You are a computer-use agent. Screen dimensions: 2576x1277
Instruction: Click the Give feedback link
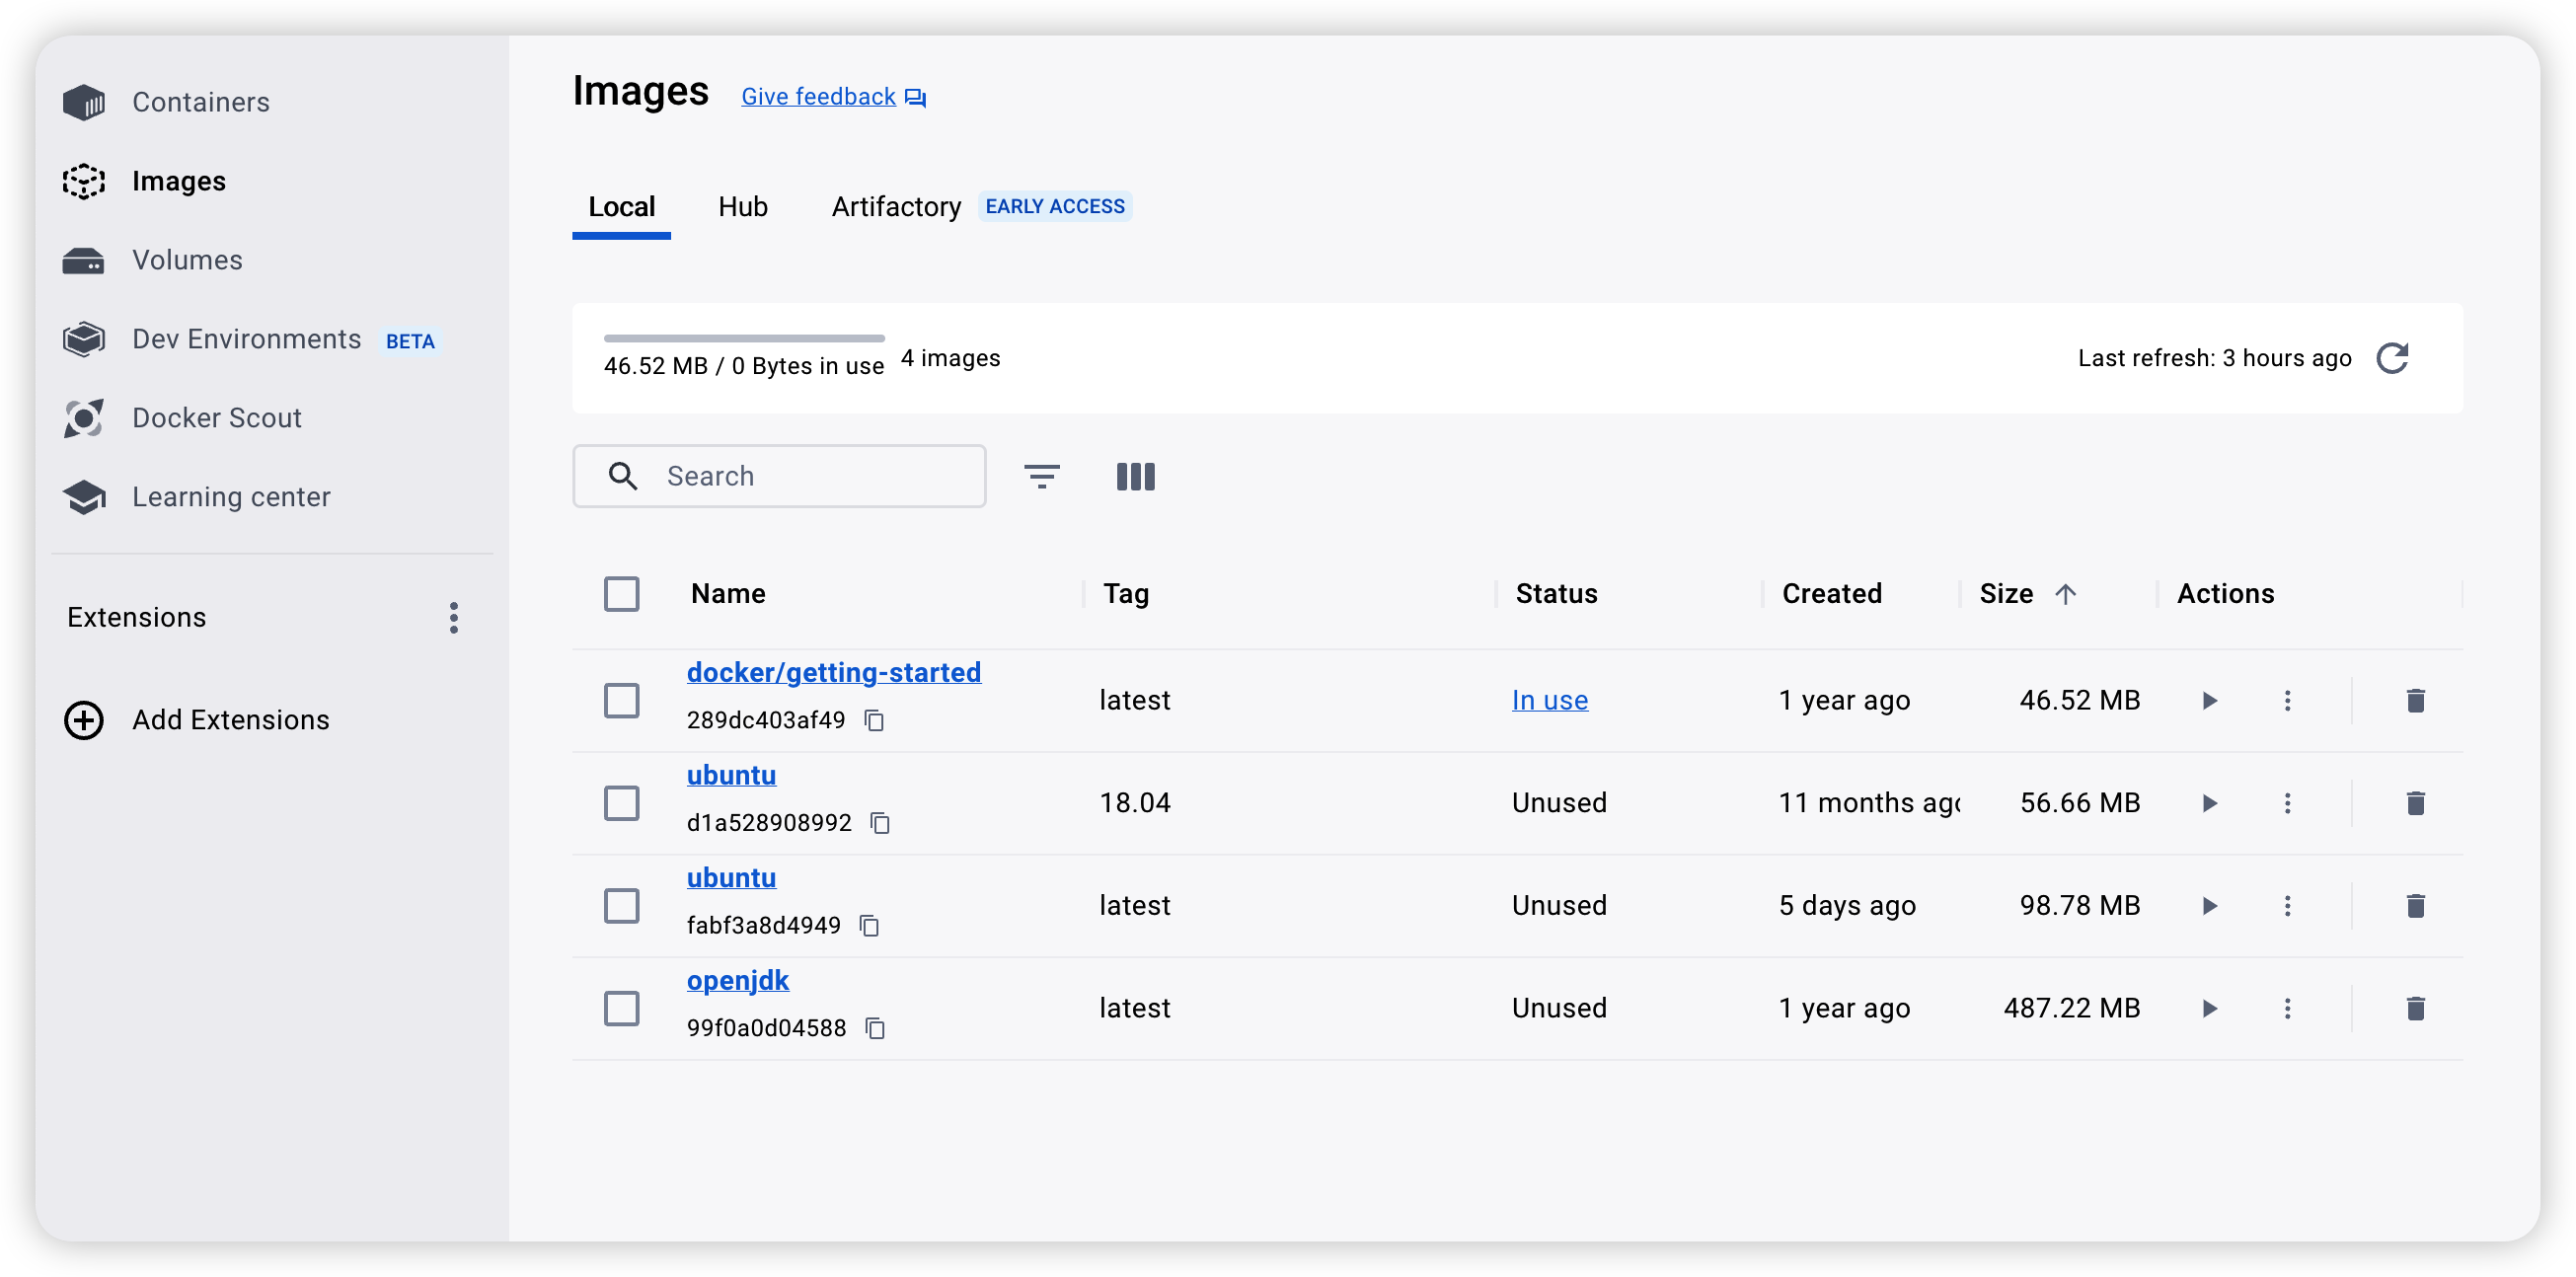click(x=818, y=97)
